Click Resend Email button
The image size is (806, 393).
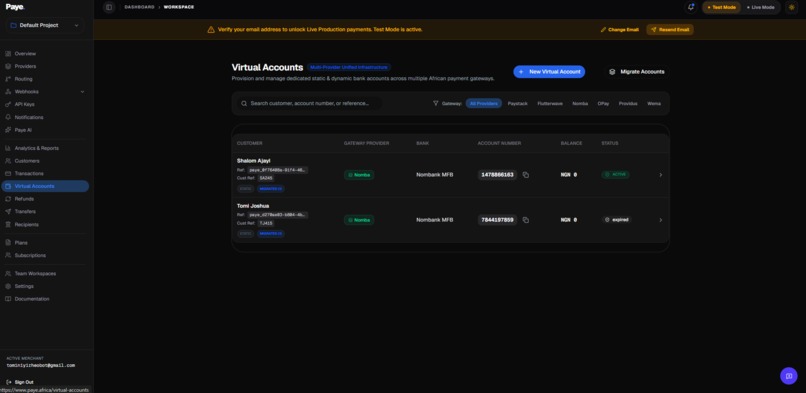tap(670, 30)
